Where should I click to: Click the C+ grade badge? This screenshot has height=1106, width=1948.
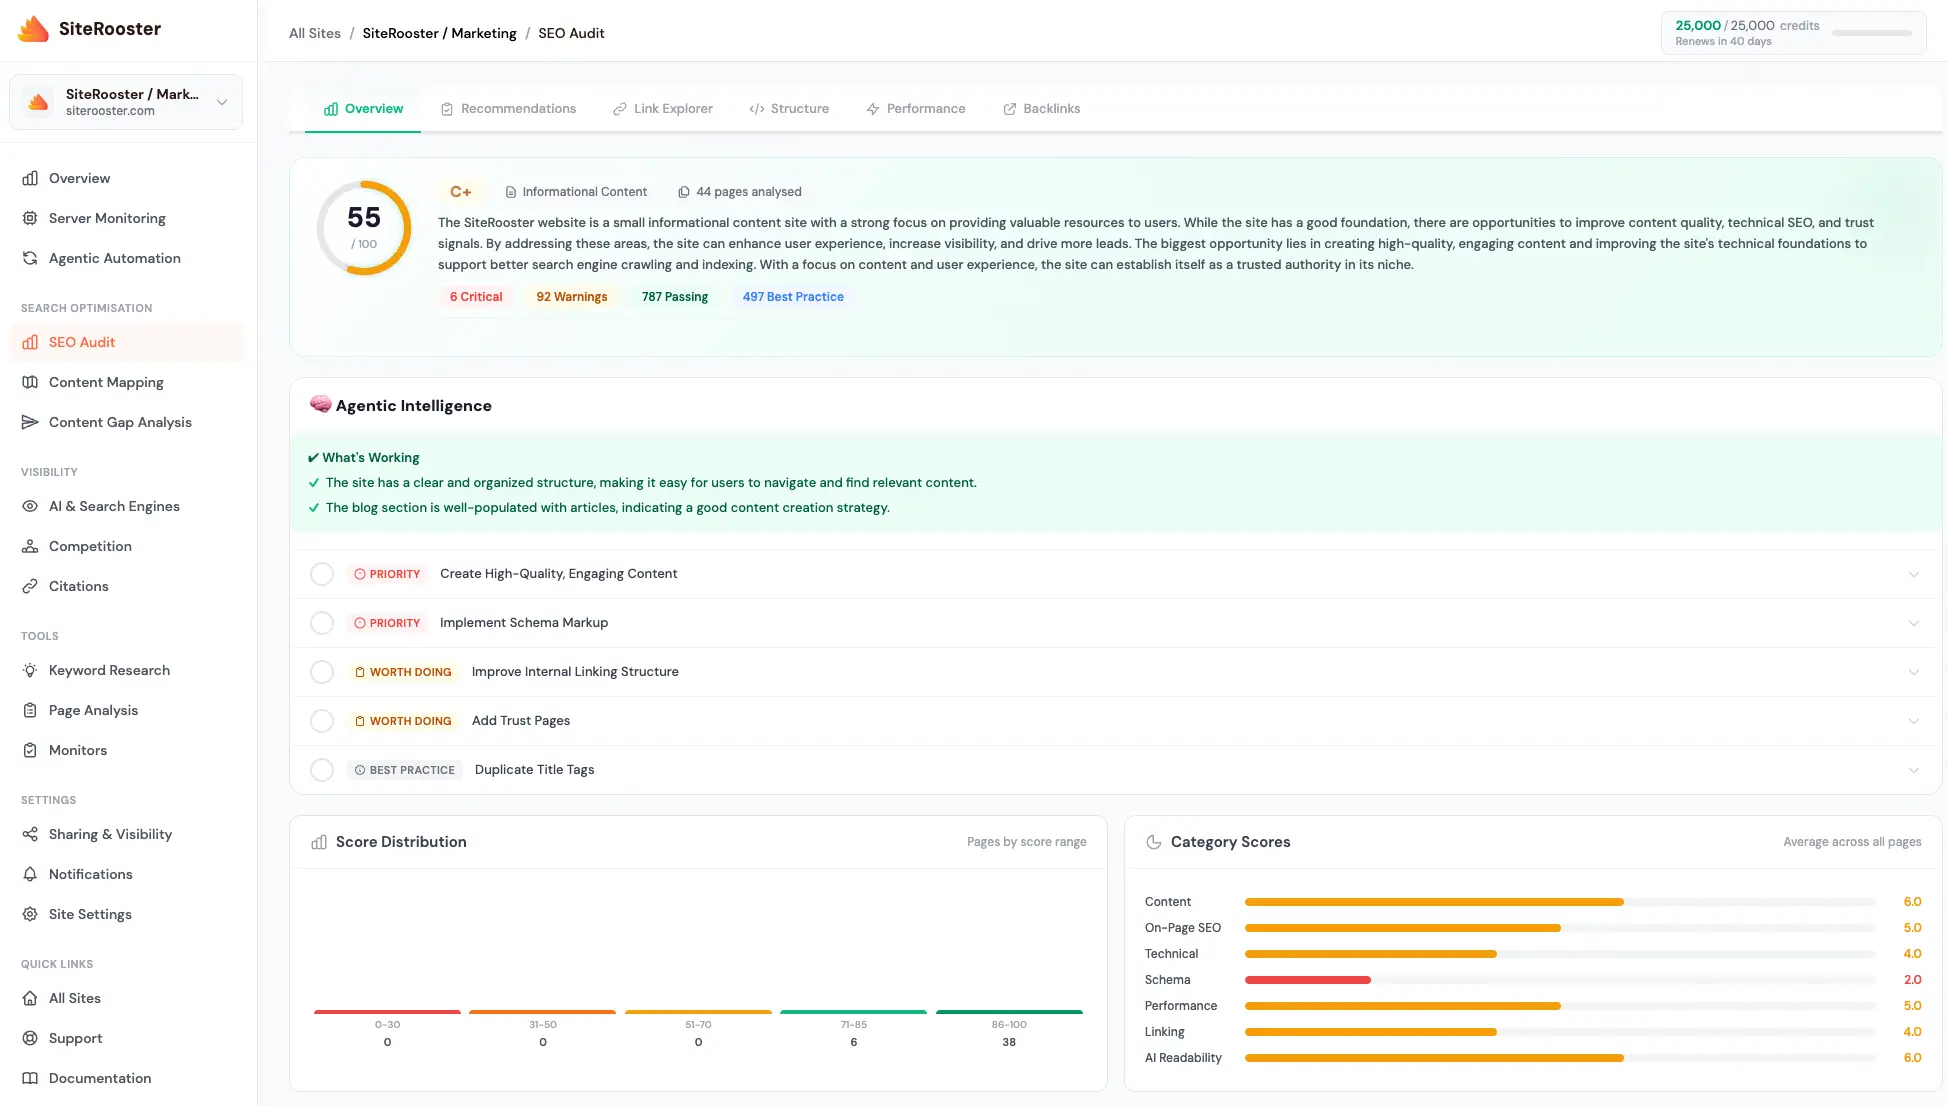[x=461, y=192]
